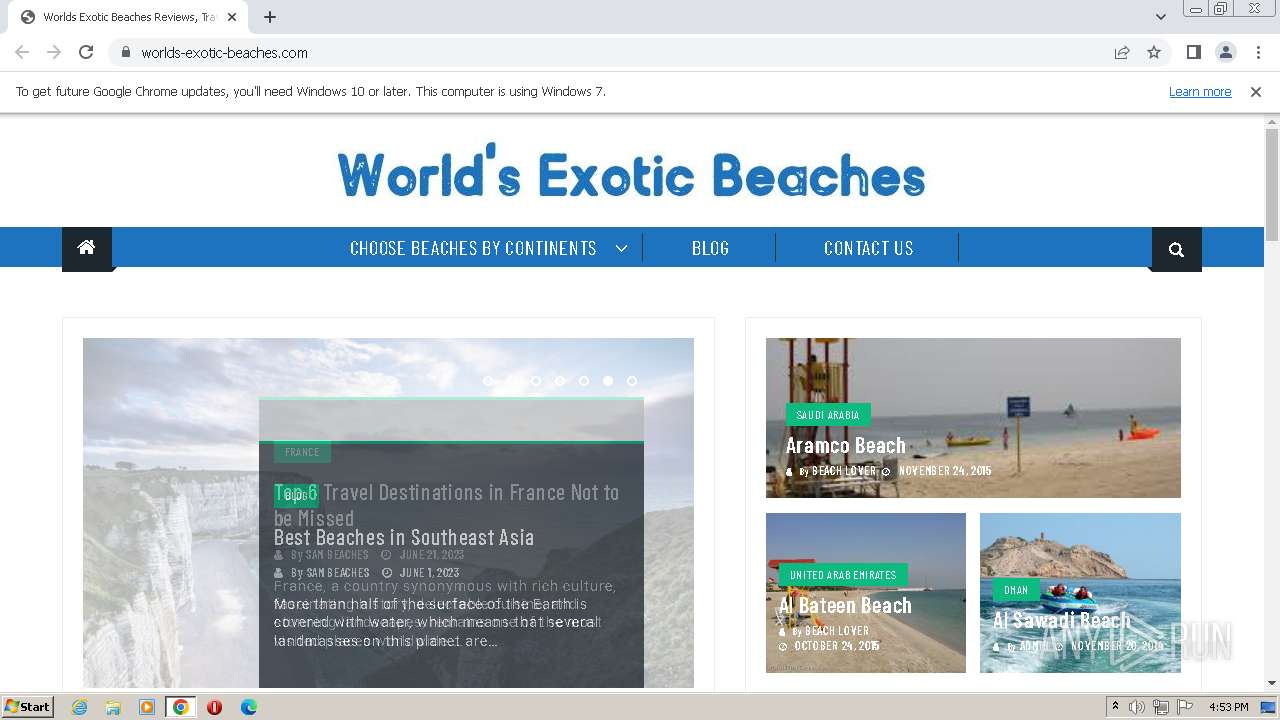Select the United Arab Emirates tag
1280x720 pixels.
(843, 575)
